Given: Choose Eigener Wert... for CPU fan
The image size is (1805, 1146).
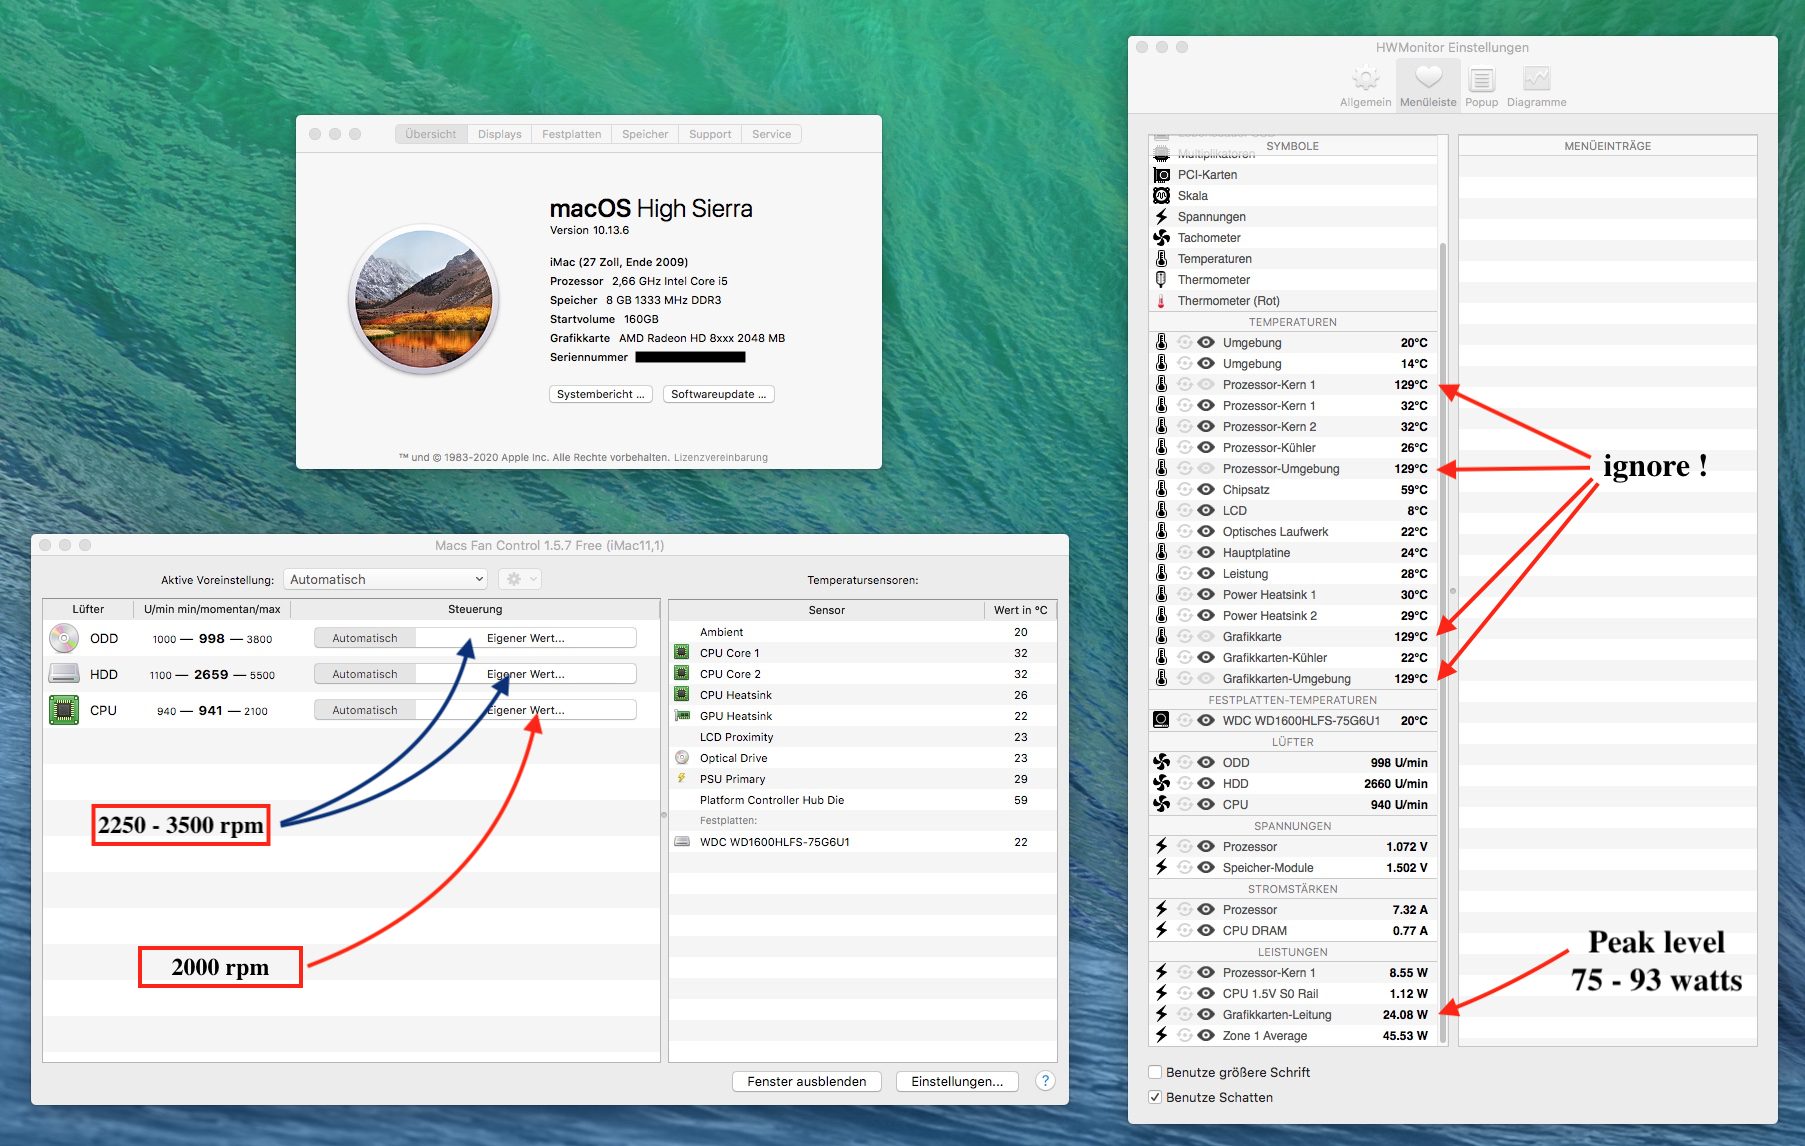Looking at the screenshot, I should (526, 710).
